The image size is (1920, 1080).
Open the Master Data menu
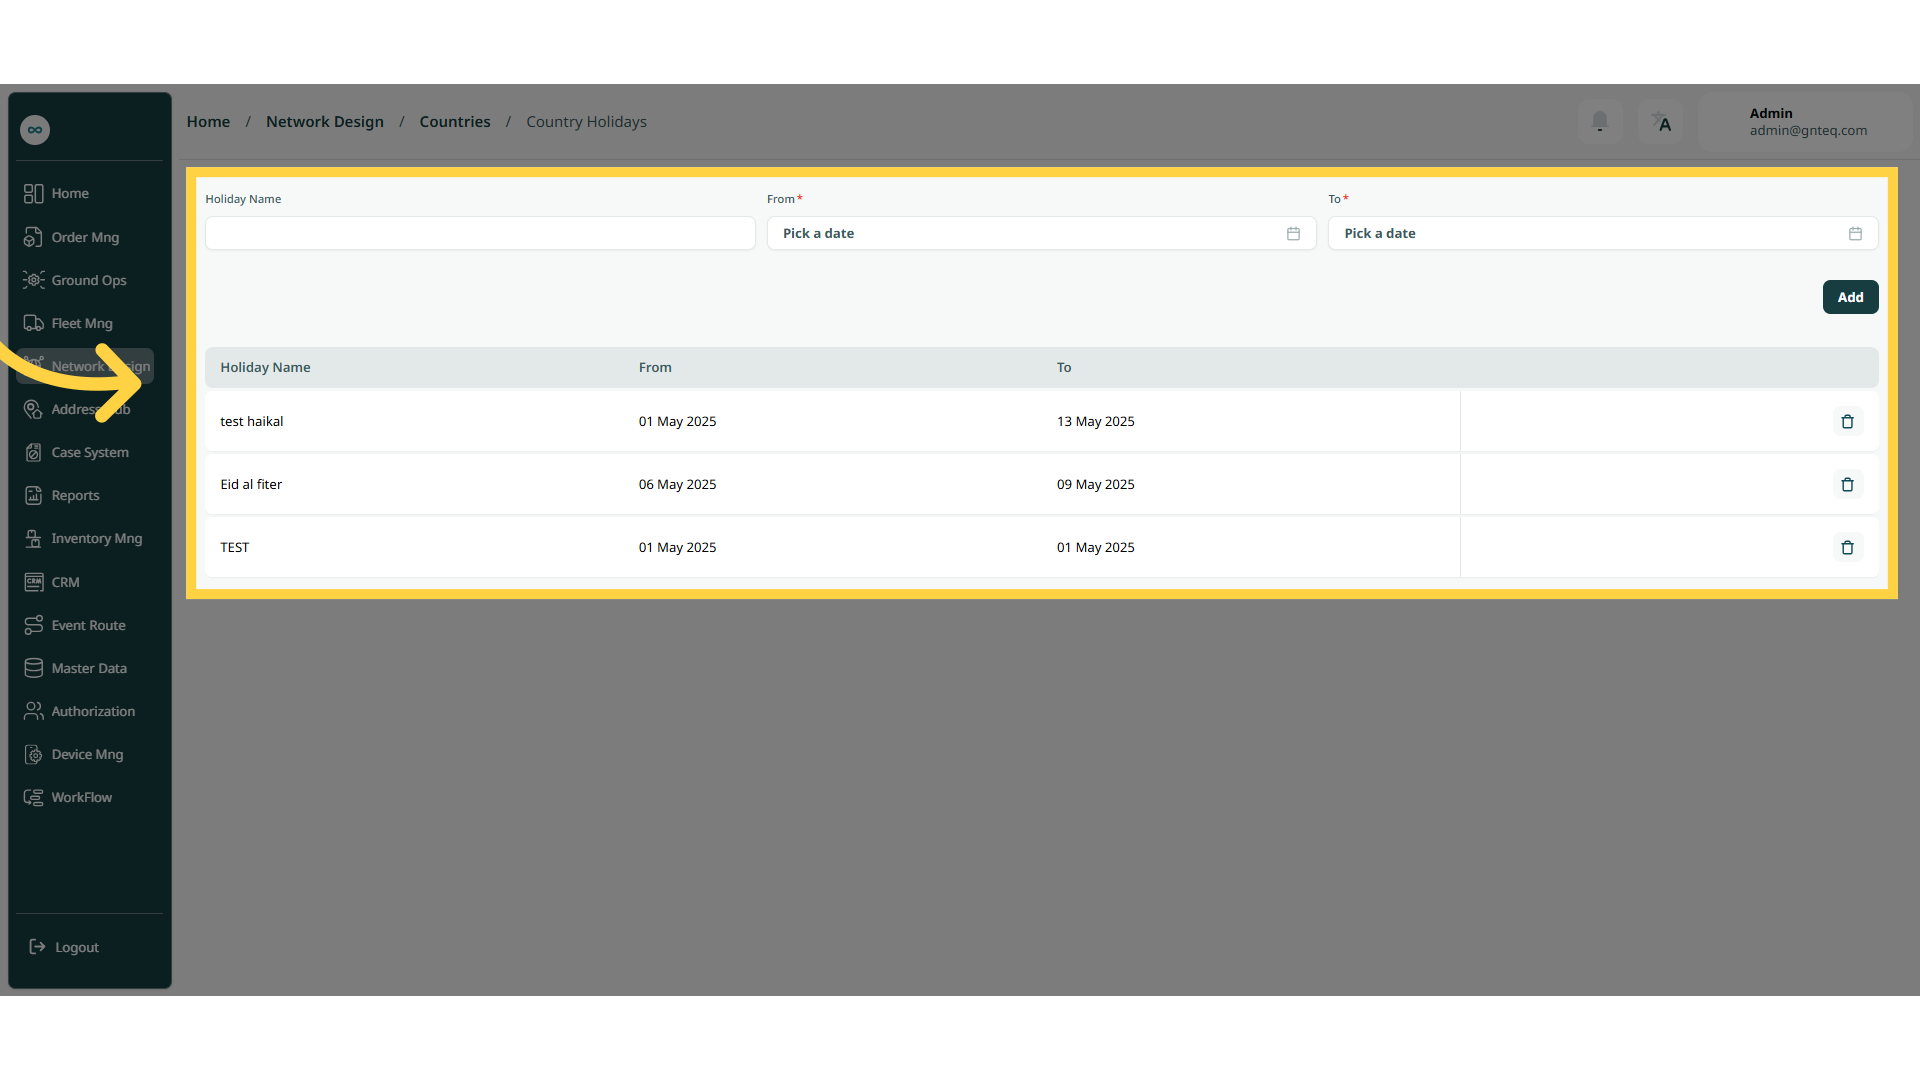pos(90,669)
